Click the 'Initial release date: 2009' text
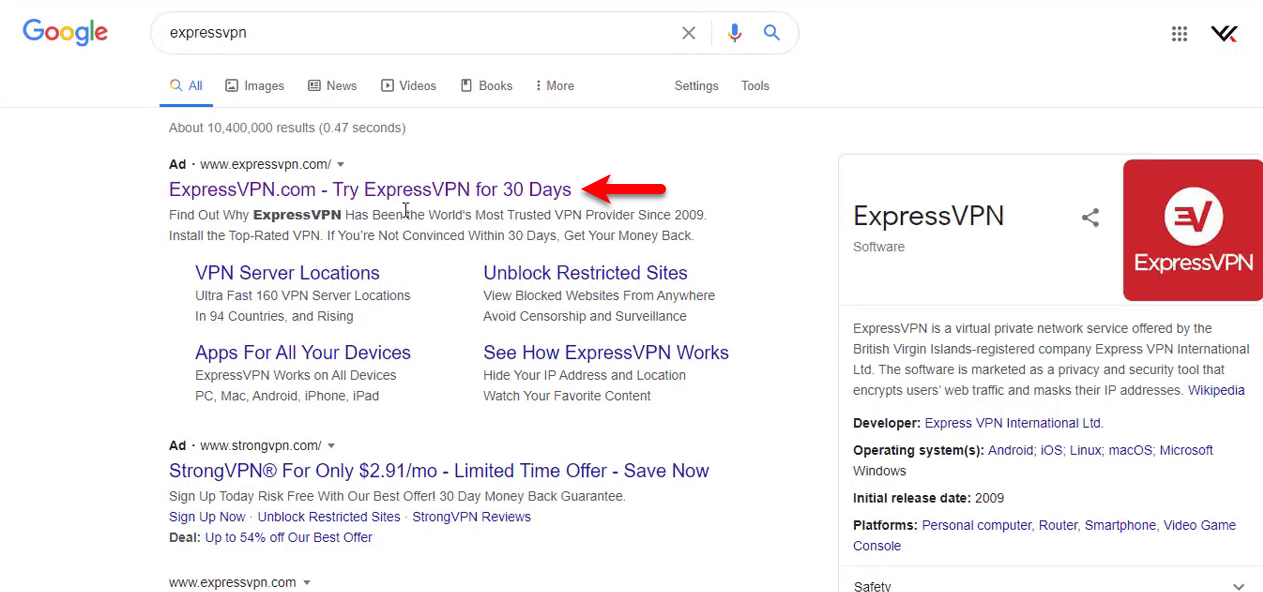Screen dimensions: 1263x592 coord(929,498)
